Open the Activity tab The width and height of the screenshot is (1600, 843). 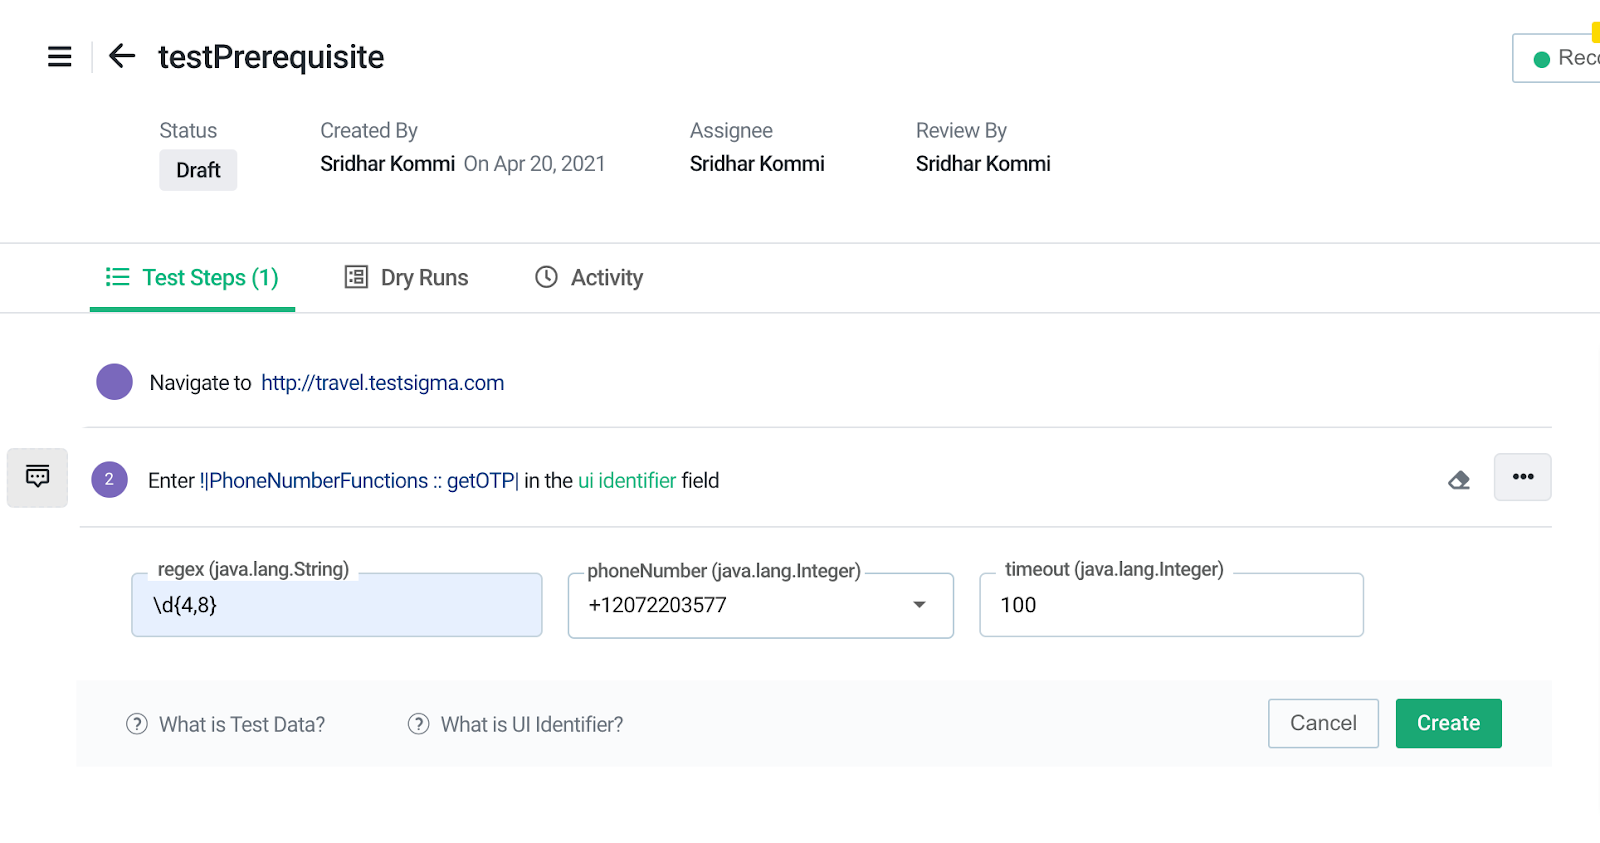tap(590, 278)
